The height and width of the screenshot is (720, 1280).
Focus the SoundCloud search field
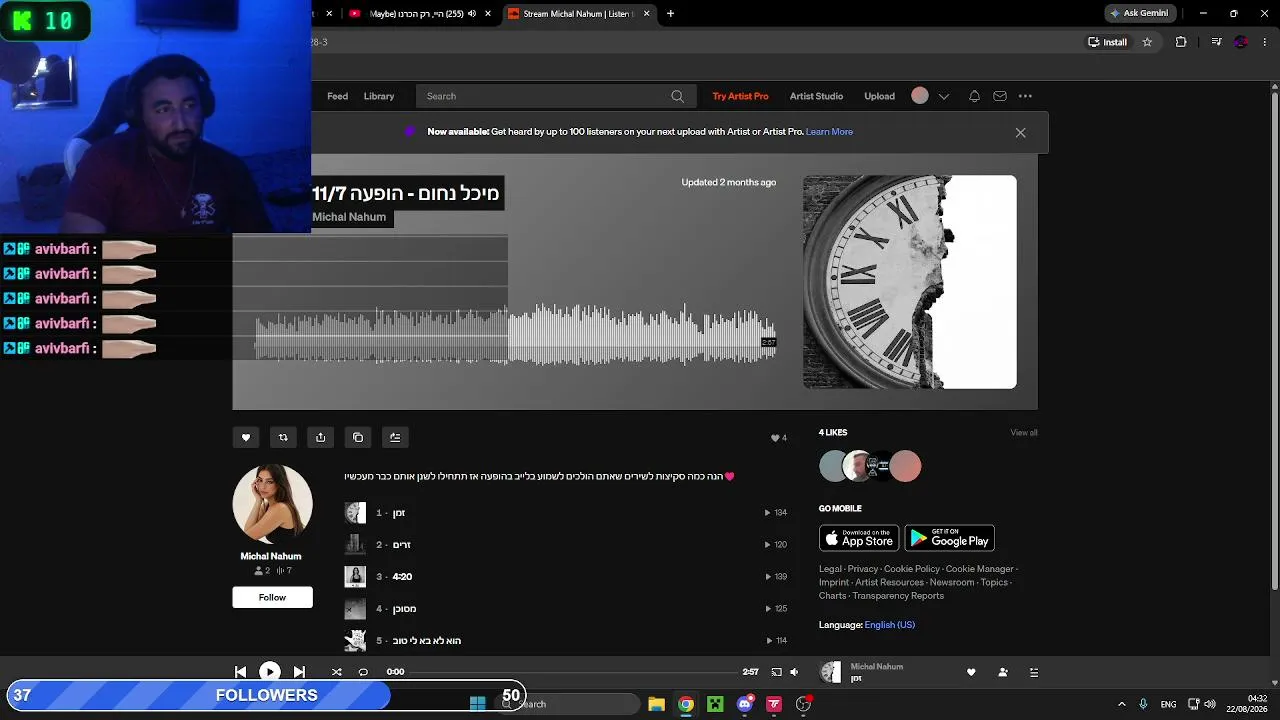[554, 96]
